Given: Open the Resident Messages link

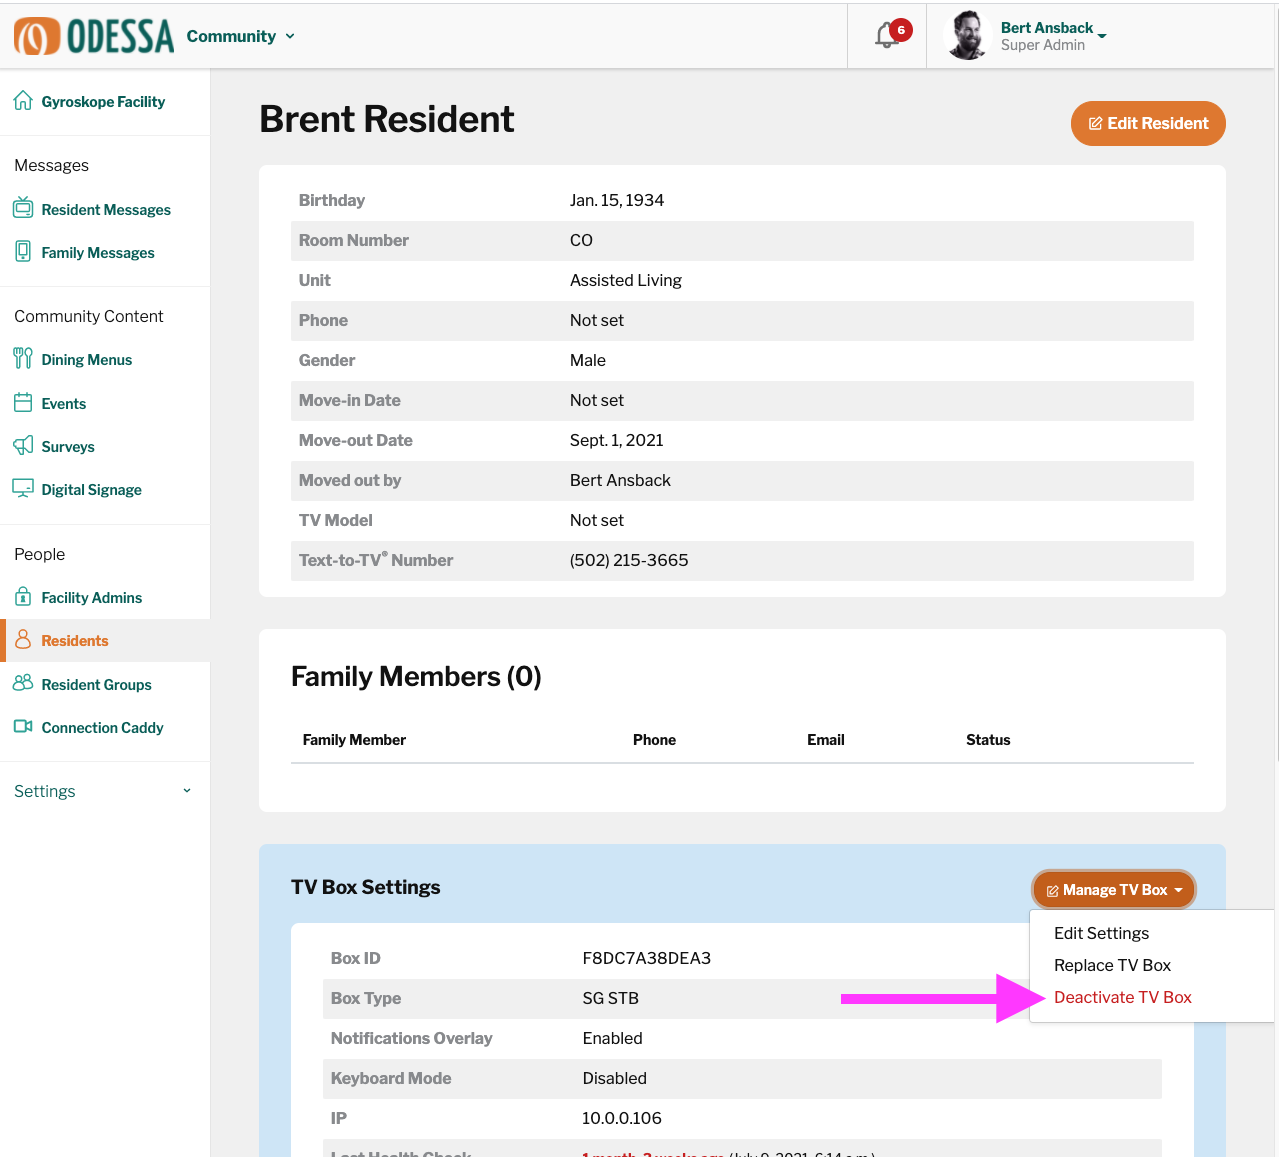Looking at the screenshot, I should 106,209.
